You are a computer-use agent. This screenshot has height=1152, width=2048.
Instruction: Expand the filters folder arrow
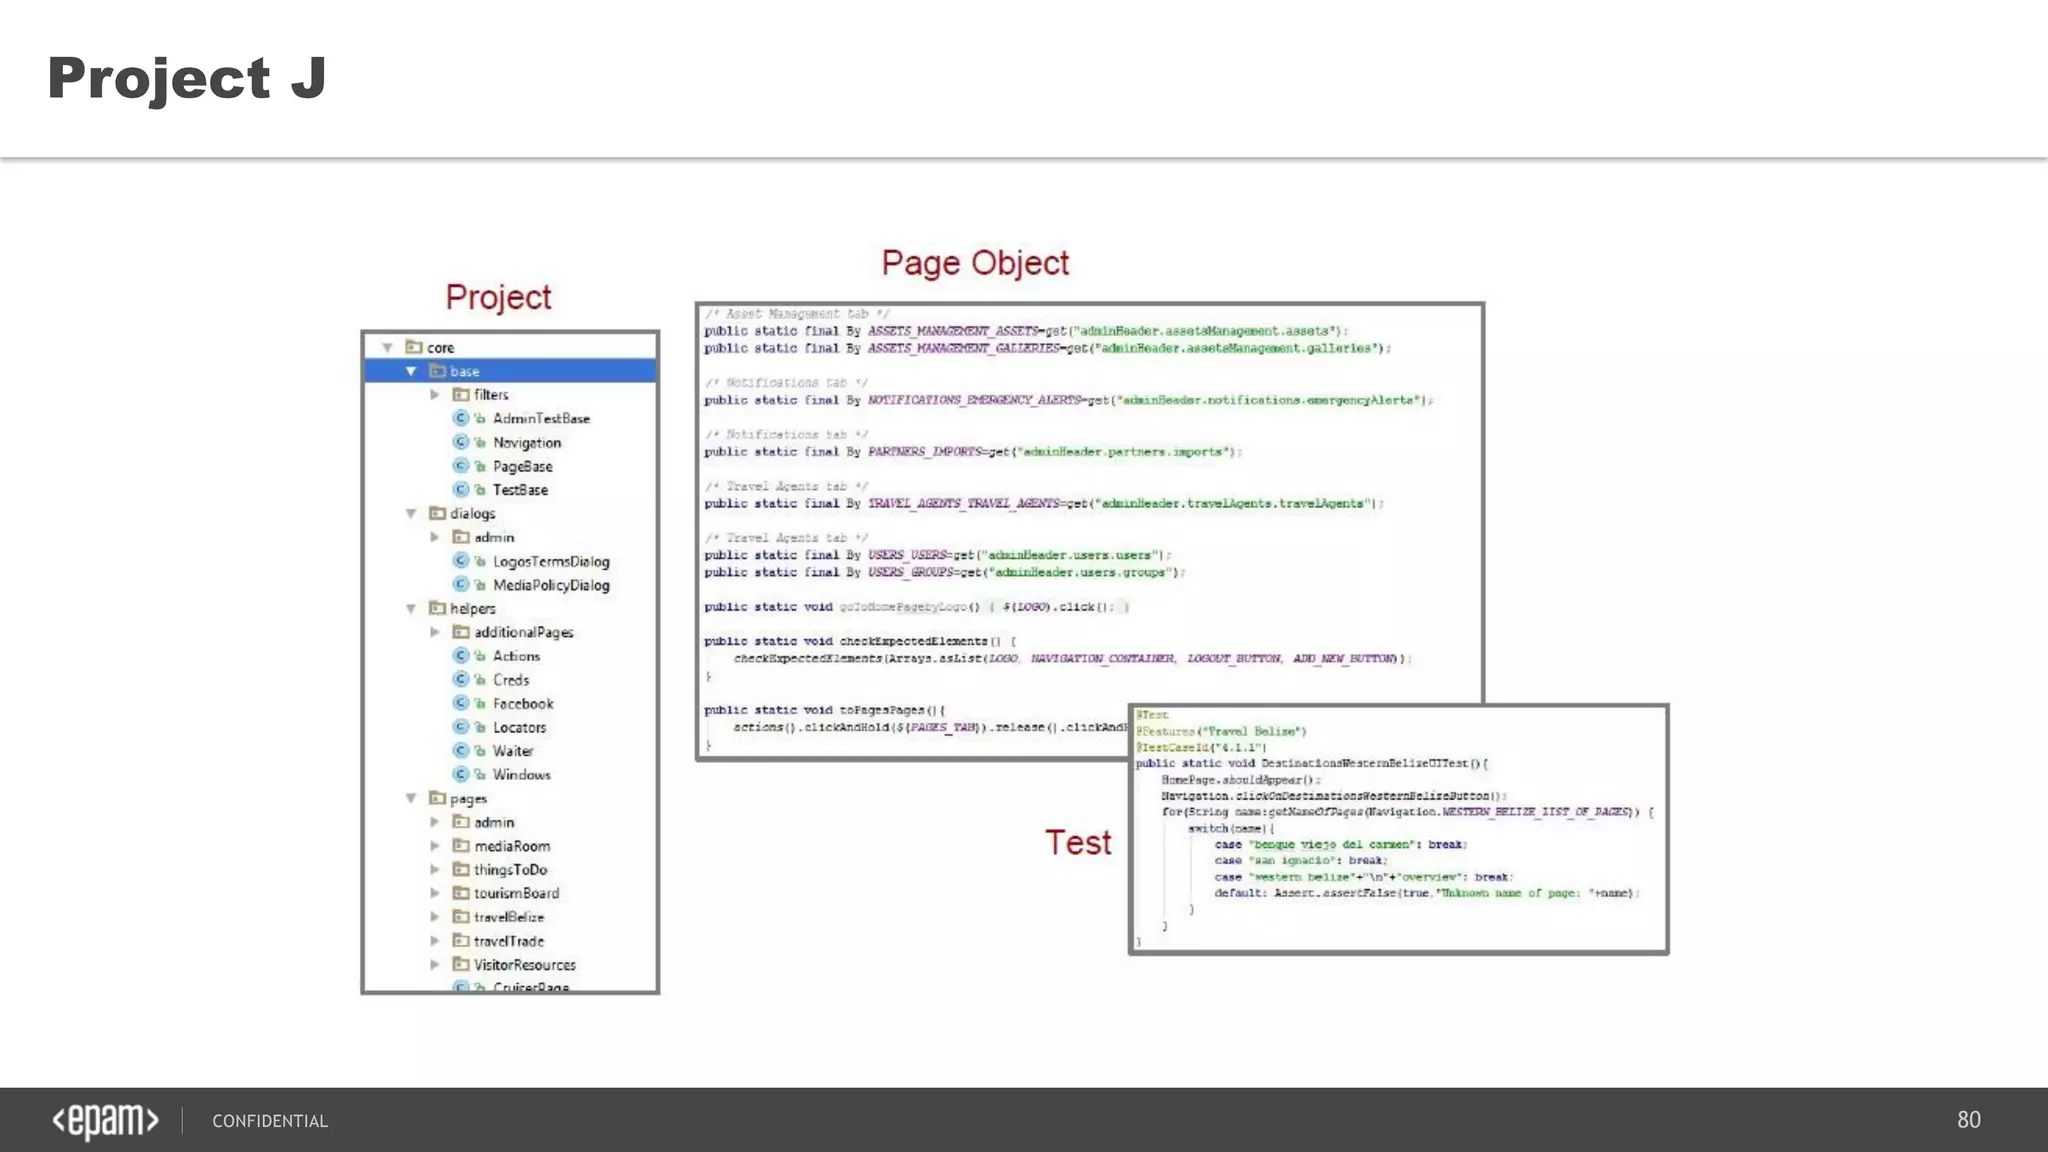click(x=435, y=395)
